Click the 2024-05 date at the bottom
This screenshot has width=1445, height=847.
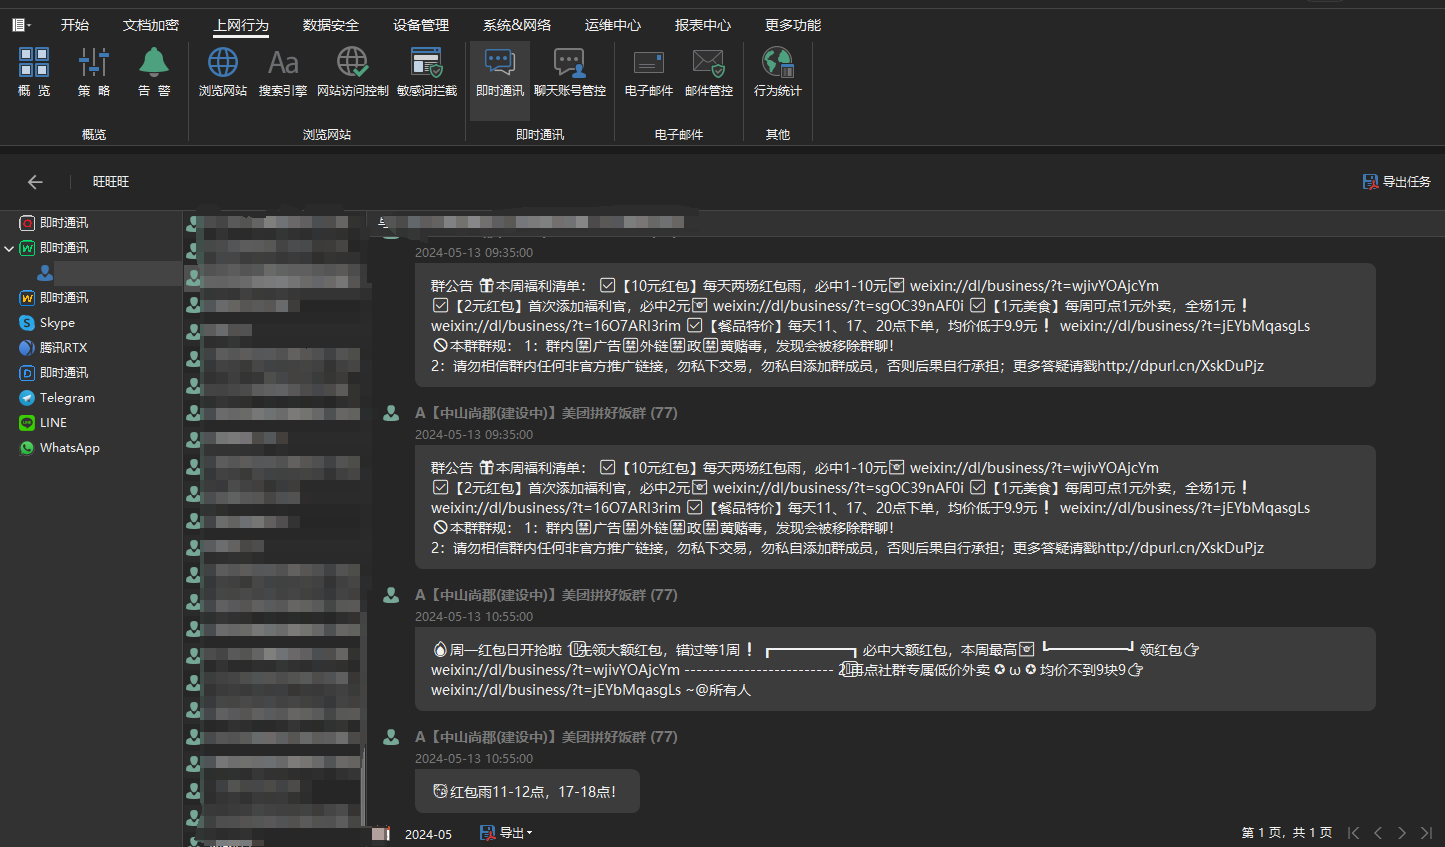(428, 834)
